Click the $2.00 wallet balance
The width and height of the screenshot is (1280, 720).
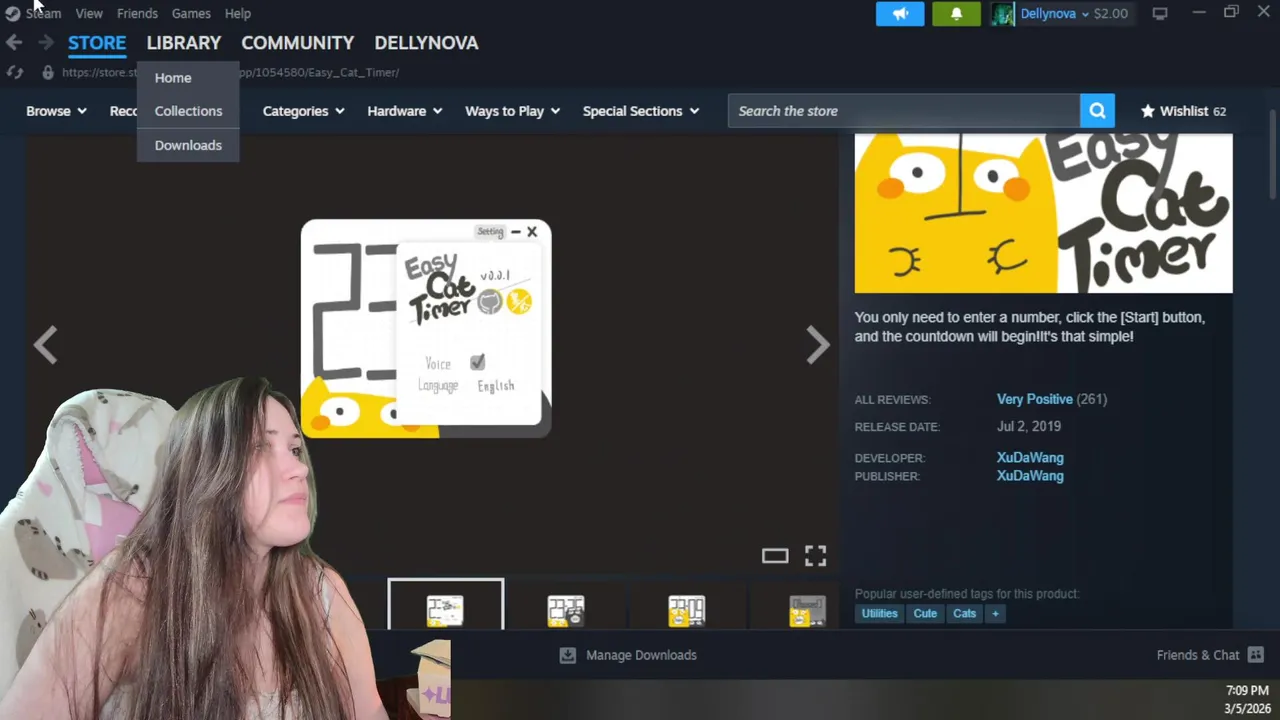(x=1110, y=14)
